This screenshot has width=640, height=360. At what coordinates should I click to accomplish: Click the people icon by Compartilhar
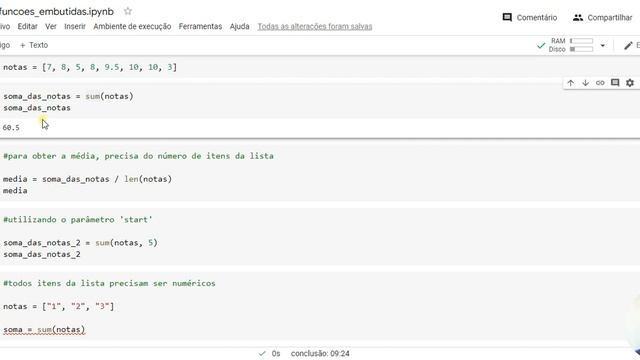(578, 18)
